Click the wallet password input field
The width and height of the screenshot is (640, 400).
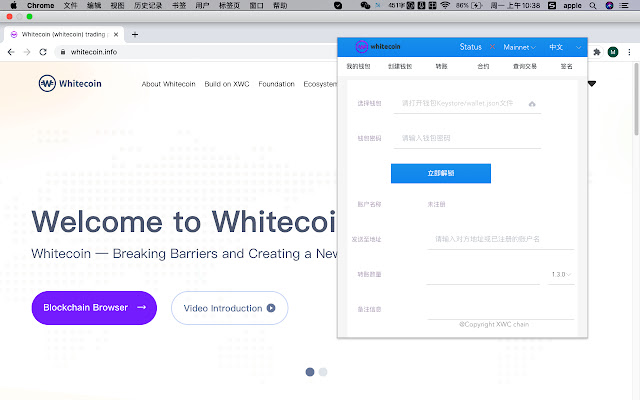(467, 138)
